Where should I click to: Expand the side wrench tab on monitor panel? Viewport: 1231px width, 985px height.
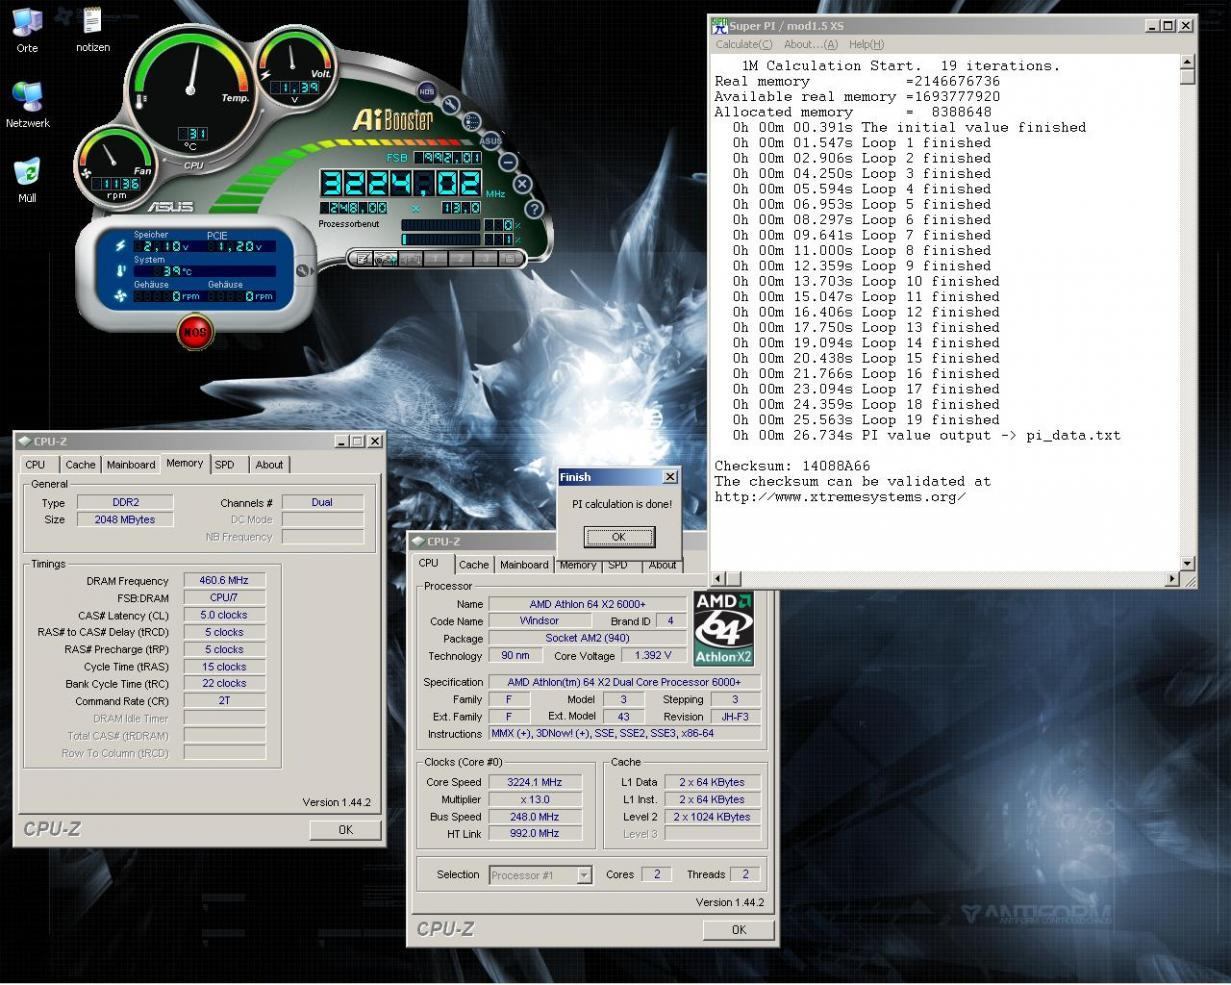pos(304,271)
